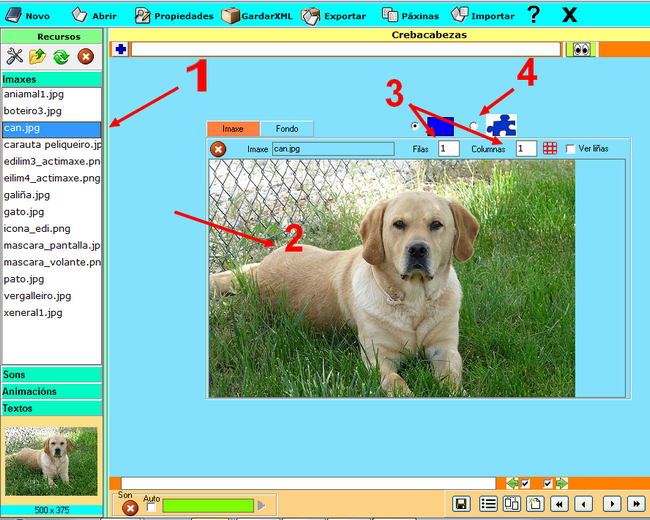Click the Novo toolbar button
650x520 pixels.
[x=29, y=16]
